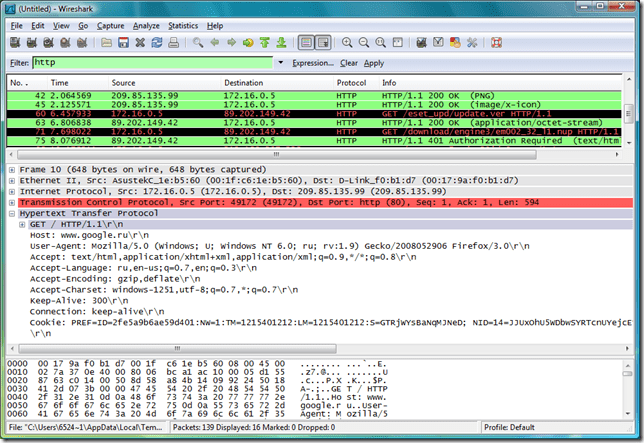Click the Apply filter button
Image resolution: width=644 pixels, height=443 pixels.
point(374,63)
